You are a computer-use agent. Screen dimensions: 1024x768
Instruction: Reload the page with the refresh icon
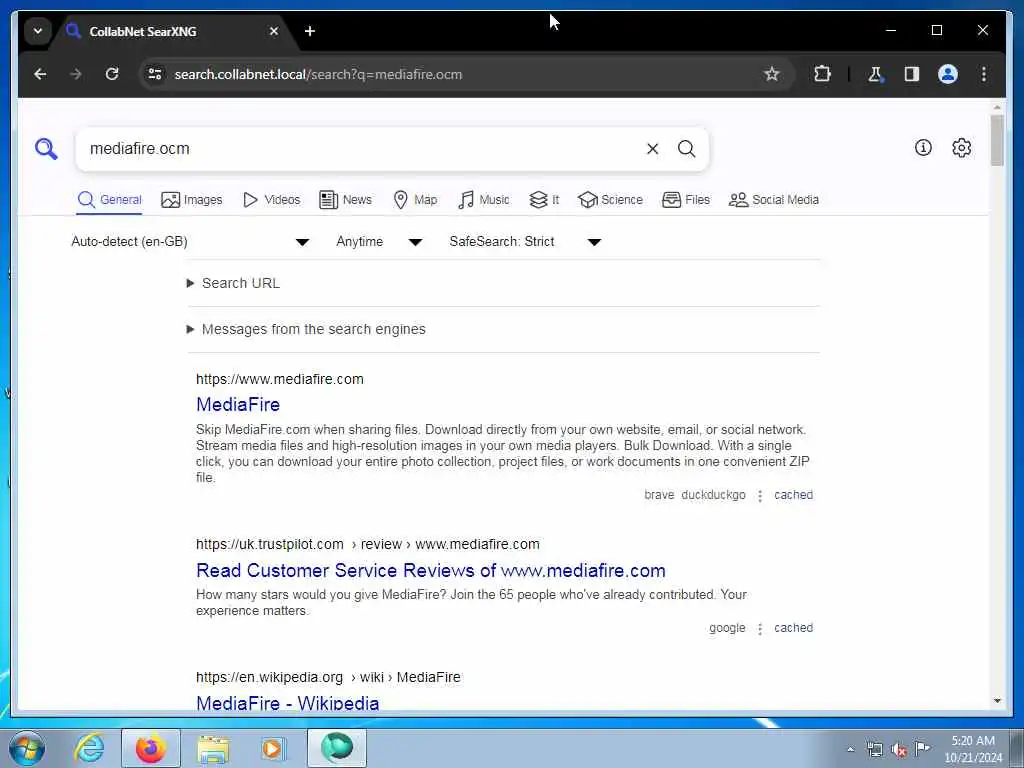[x=112, y=74]
